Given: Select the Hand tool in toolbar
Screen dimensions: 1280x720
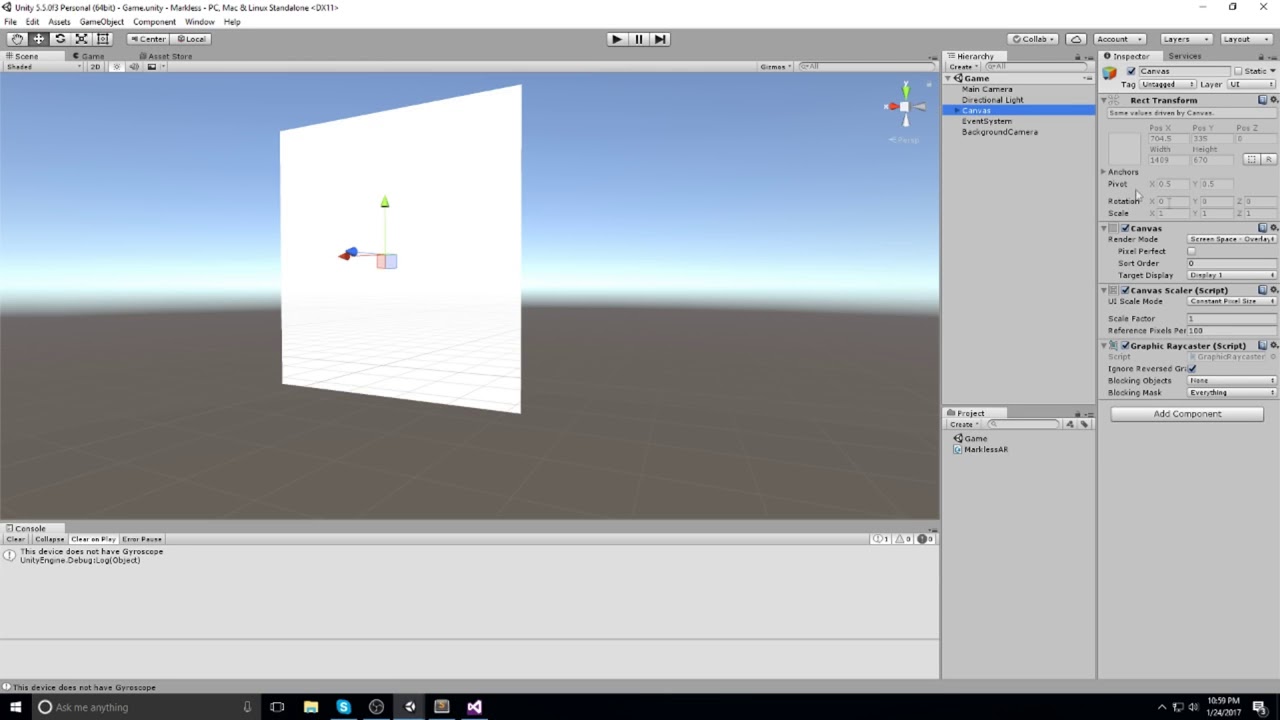Looking at the screenshot, I should coord(17,39).
